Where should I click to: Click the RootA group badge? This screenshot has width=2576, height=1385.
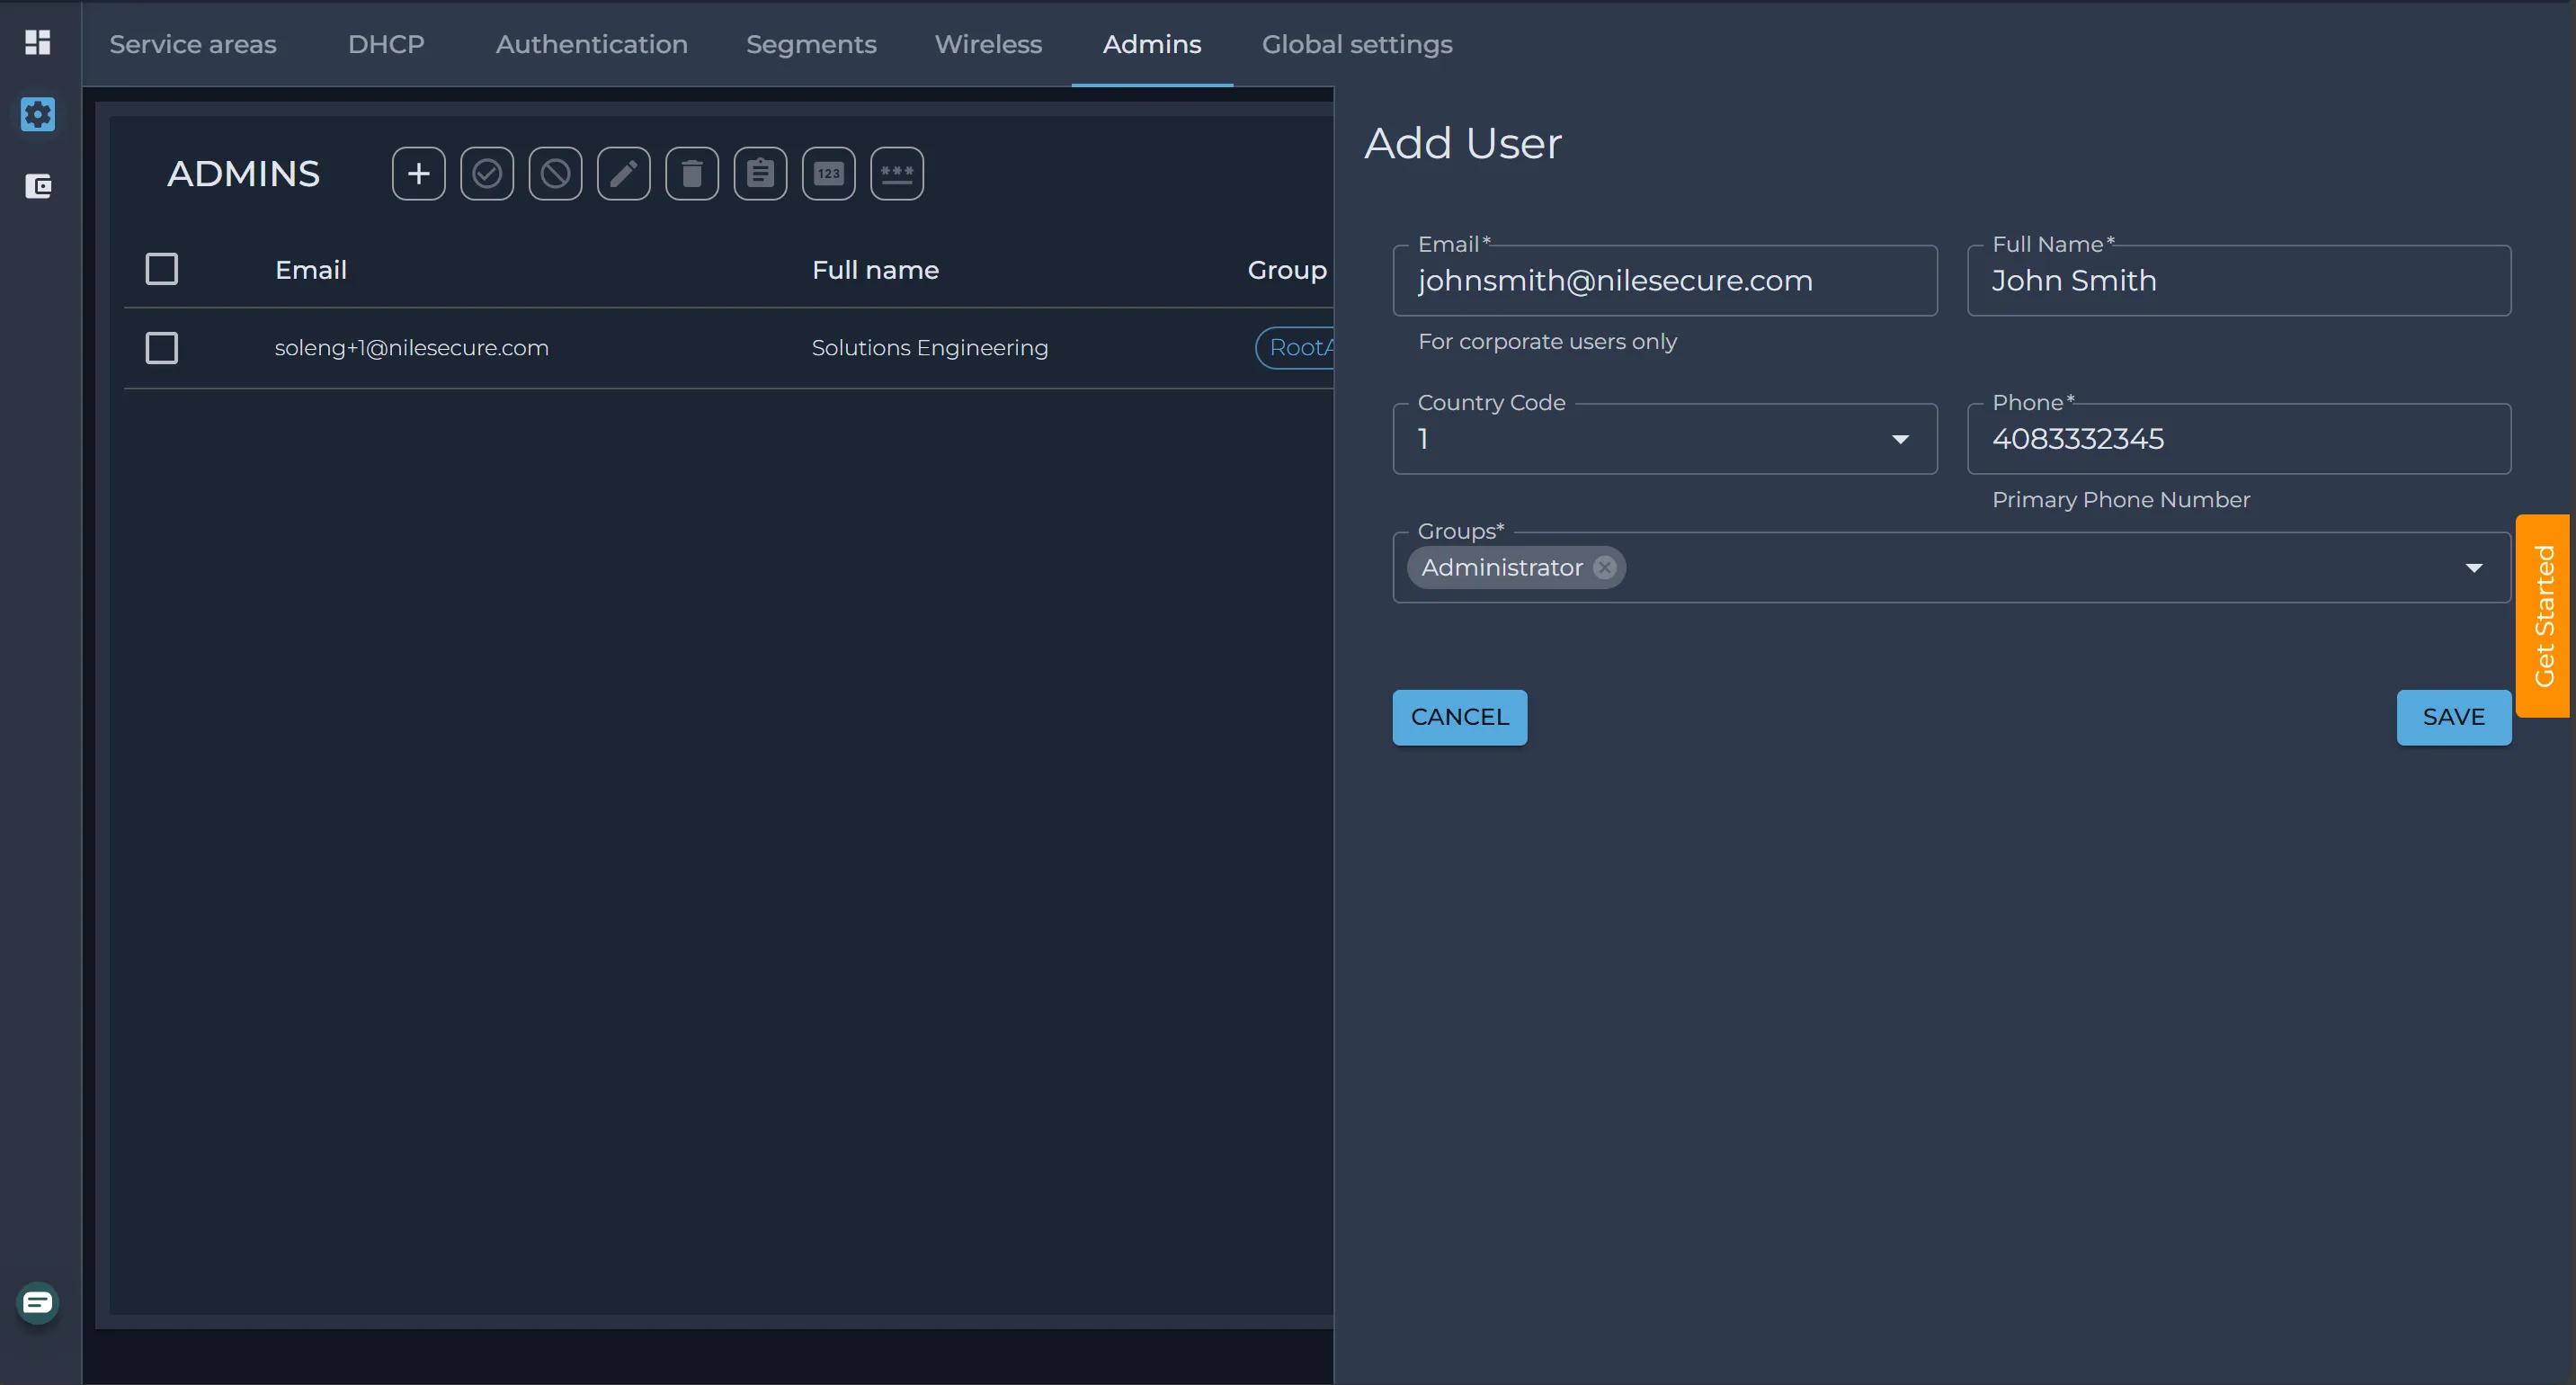tap(1296, 348)
